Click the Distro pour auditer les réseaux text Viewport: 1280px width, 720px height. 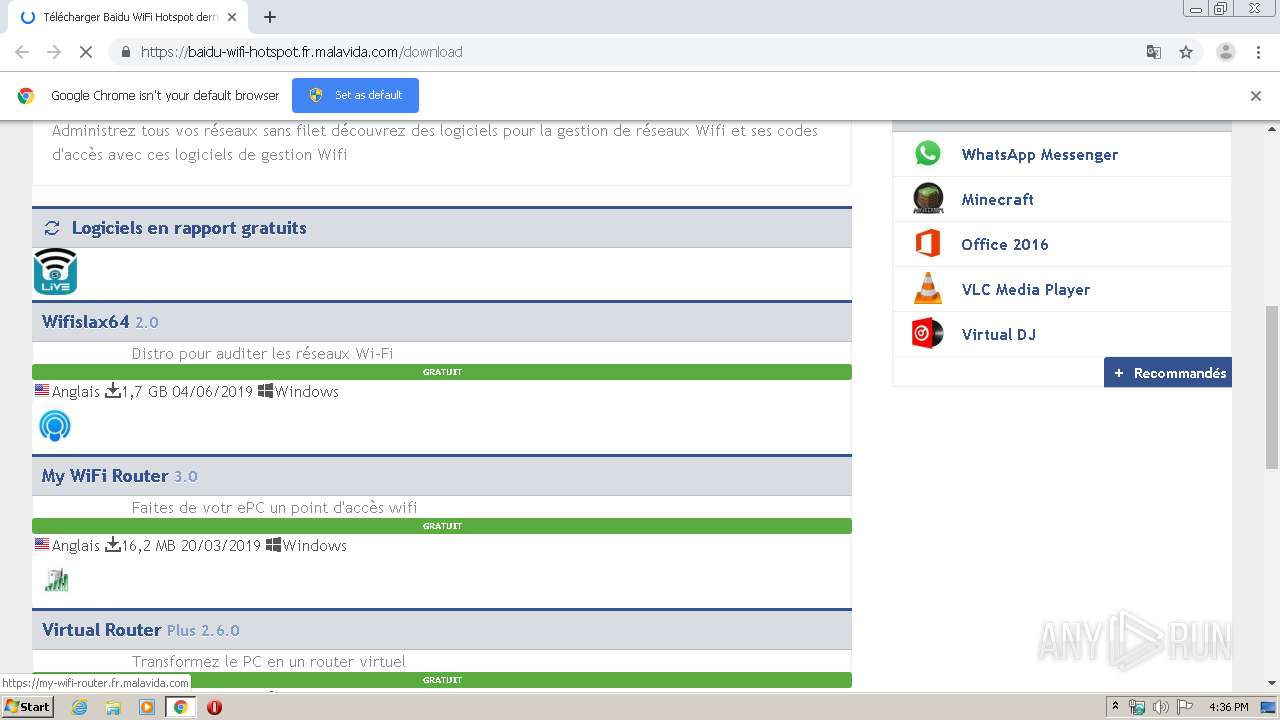pos(262,354)
